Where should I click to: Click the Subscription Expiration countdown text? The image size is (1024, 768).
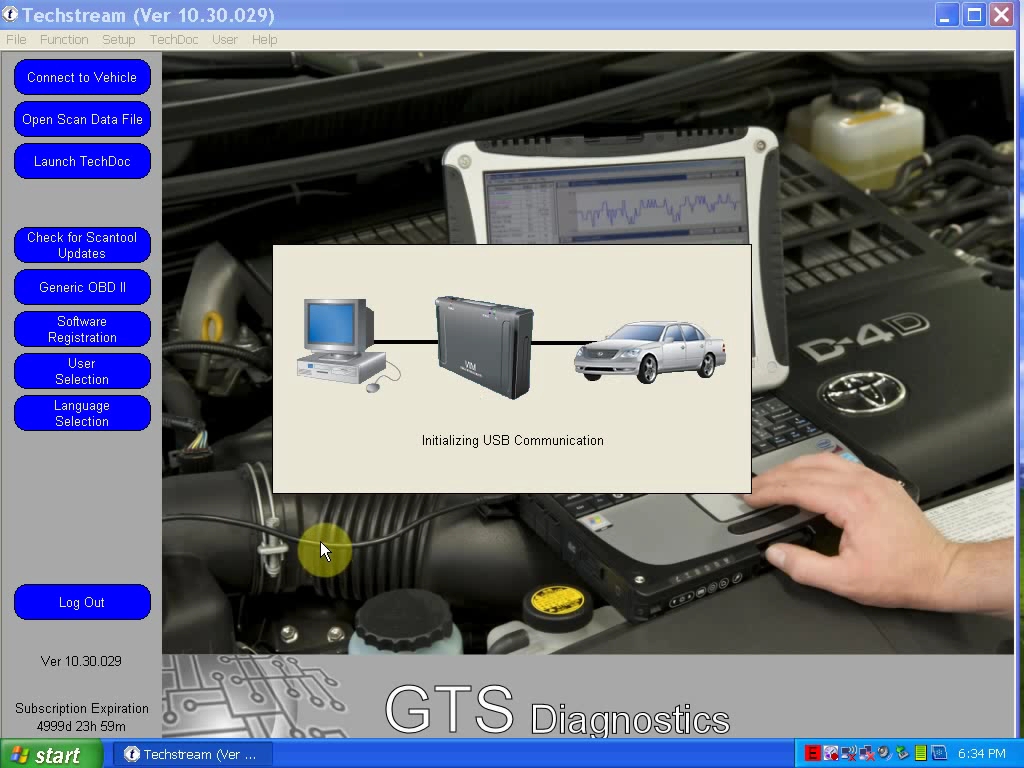pyautogui.click(x=82, y=717)
